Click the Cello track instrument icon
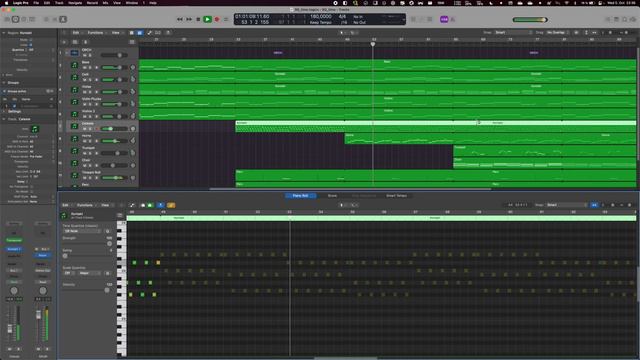640x360 pixels. [x=74, y=77]
